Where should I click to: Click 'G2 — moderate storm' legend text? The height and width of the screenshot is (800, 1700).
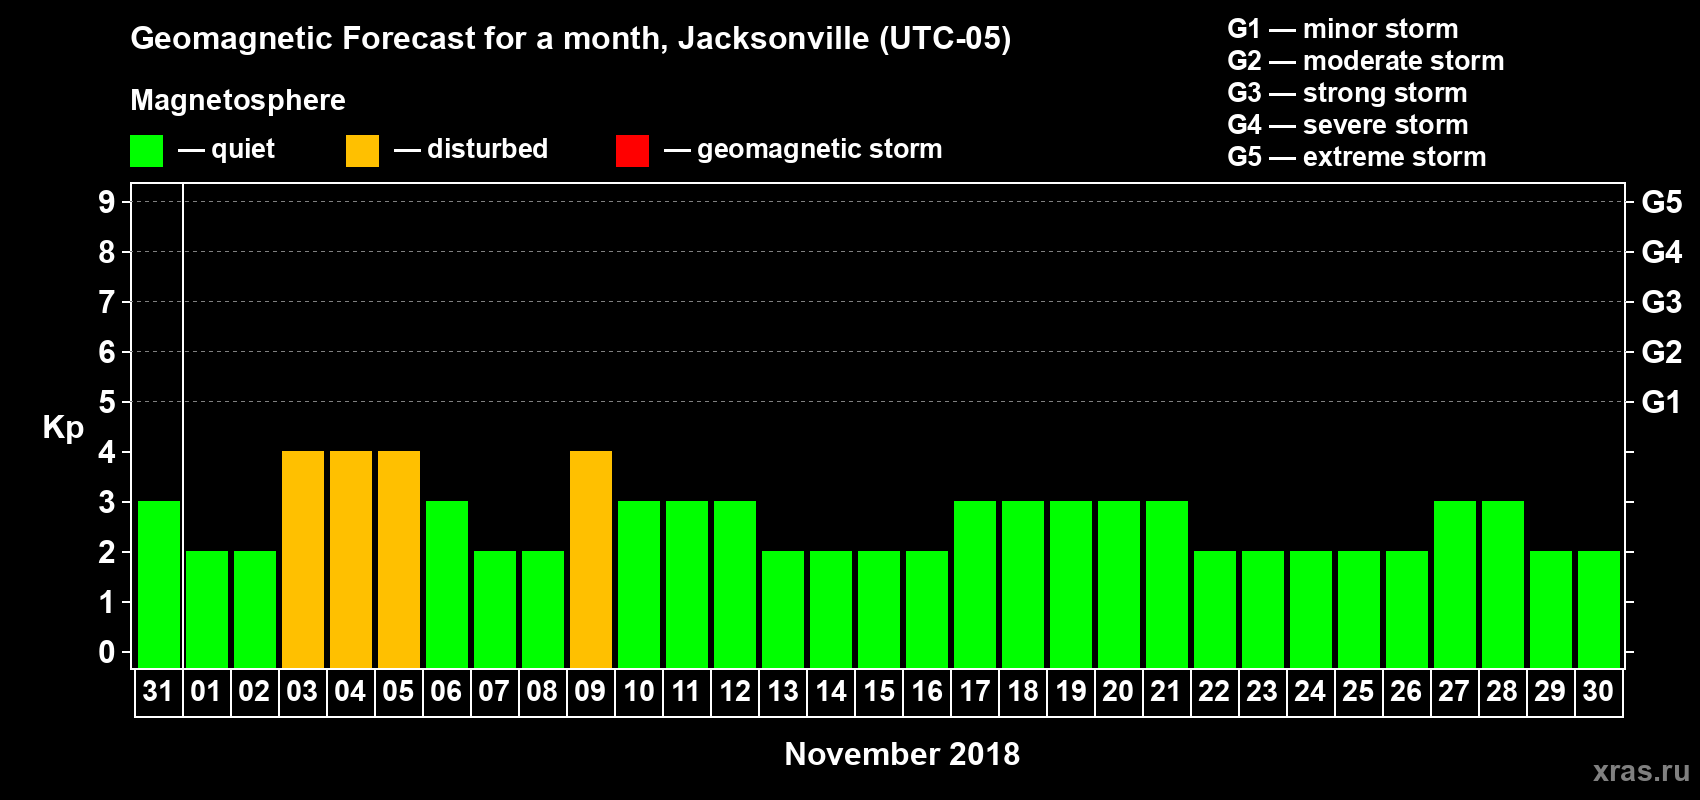(1366, 61)
